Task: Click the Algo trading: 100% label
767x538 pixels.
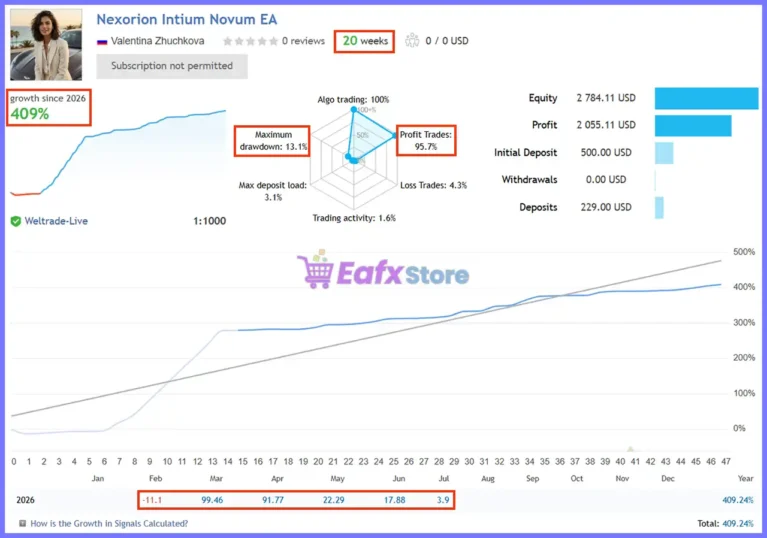Action: tap(353, 100)
